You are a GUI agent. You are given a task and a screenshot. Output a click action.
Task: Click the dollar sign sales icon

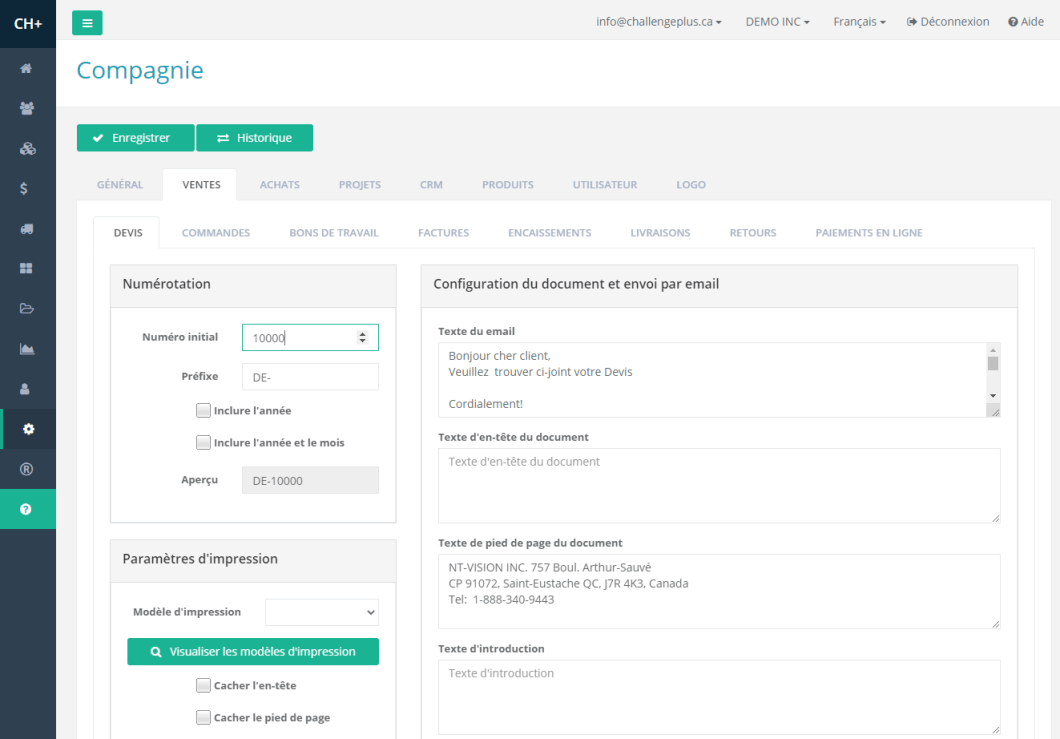coord(27,188)
